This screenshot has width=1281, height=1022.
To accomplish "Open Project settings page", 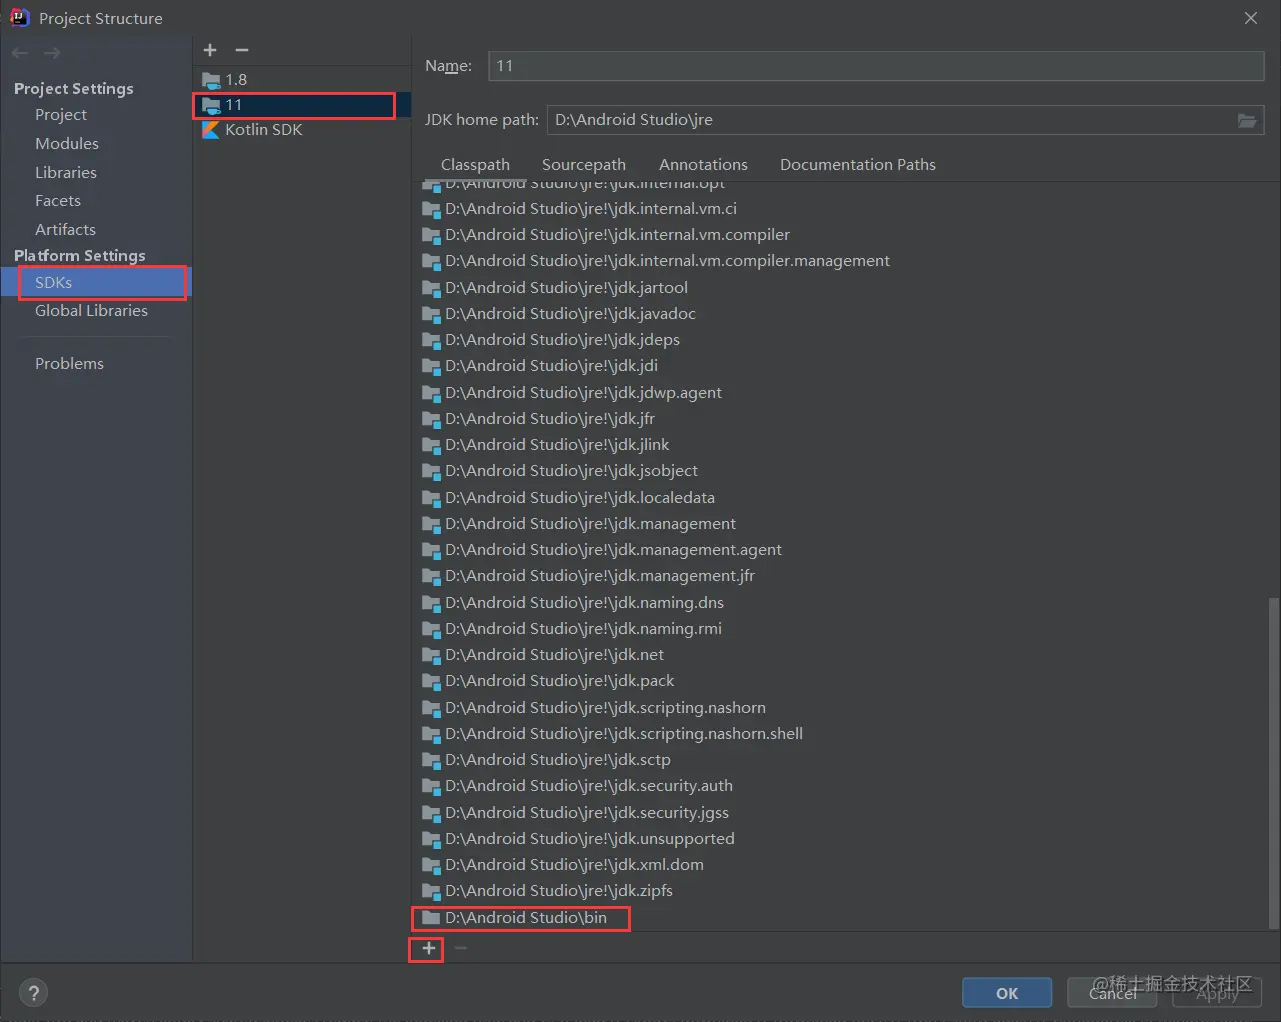I will [61, 115].
